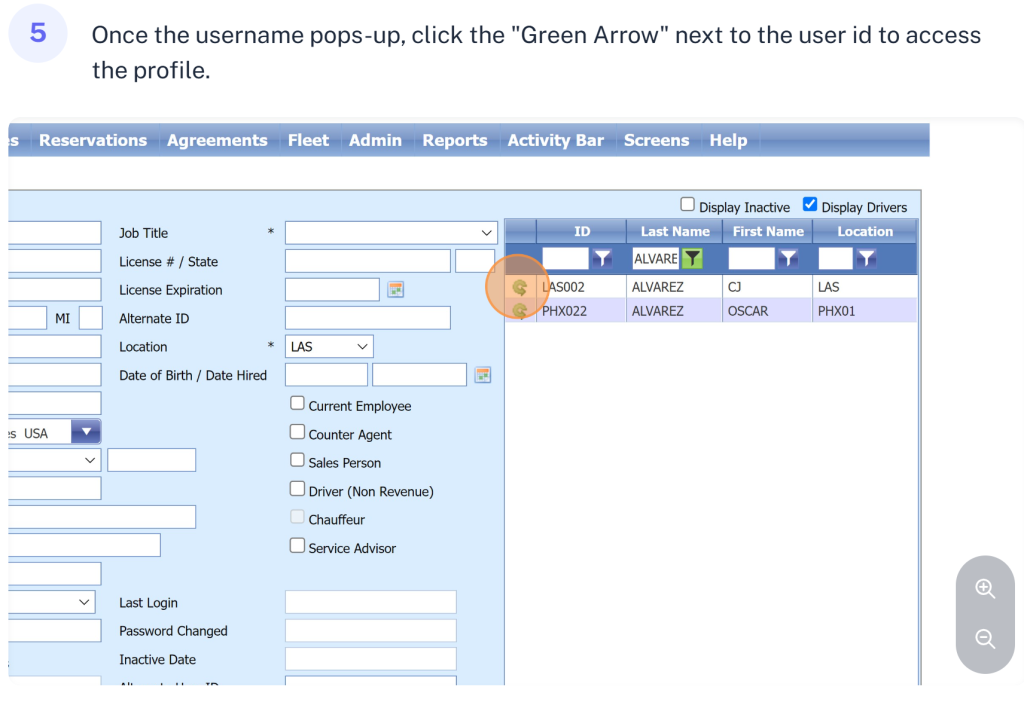Open the License Expiration calendar picker
Viewport: 1024px width, 705px height.
tap(396, 290)
